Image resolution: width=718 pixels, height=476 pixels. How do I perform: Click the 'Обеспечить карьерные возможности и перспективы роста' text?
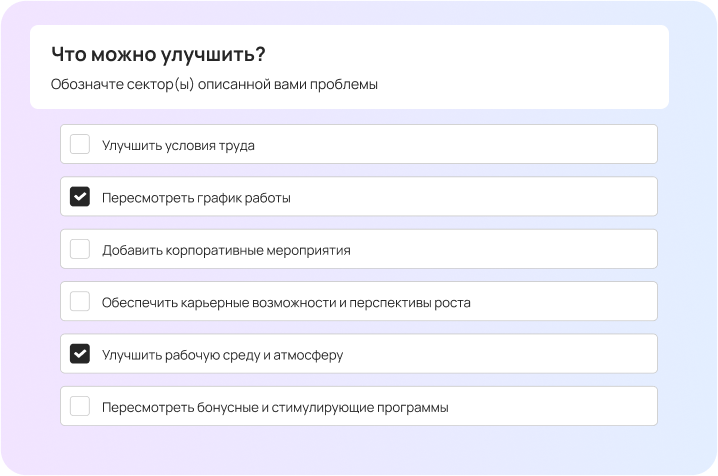click(285, 301)
